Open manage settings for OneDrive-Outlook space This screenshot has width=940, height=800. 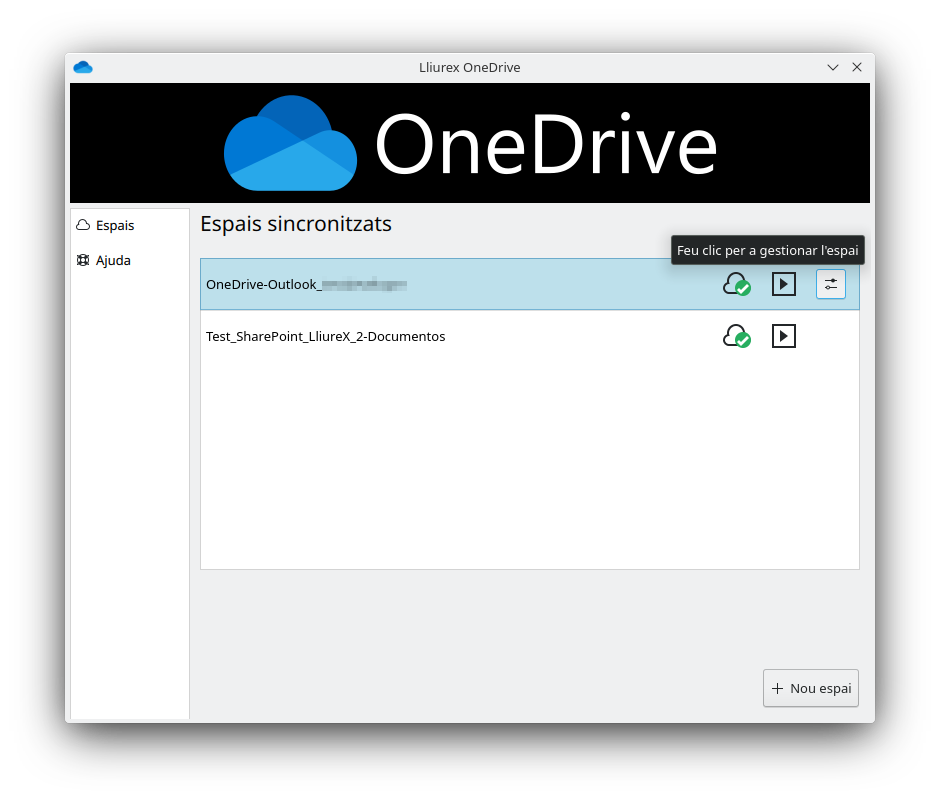(830, 285)
